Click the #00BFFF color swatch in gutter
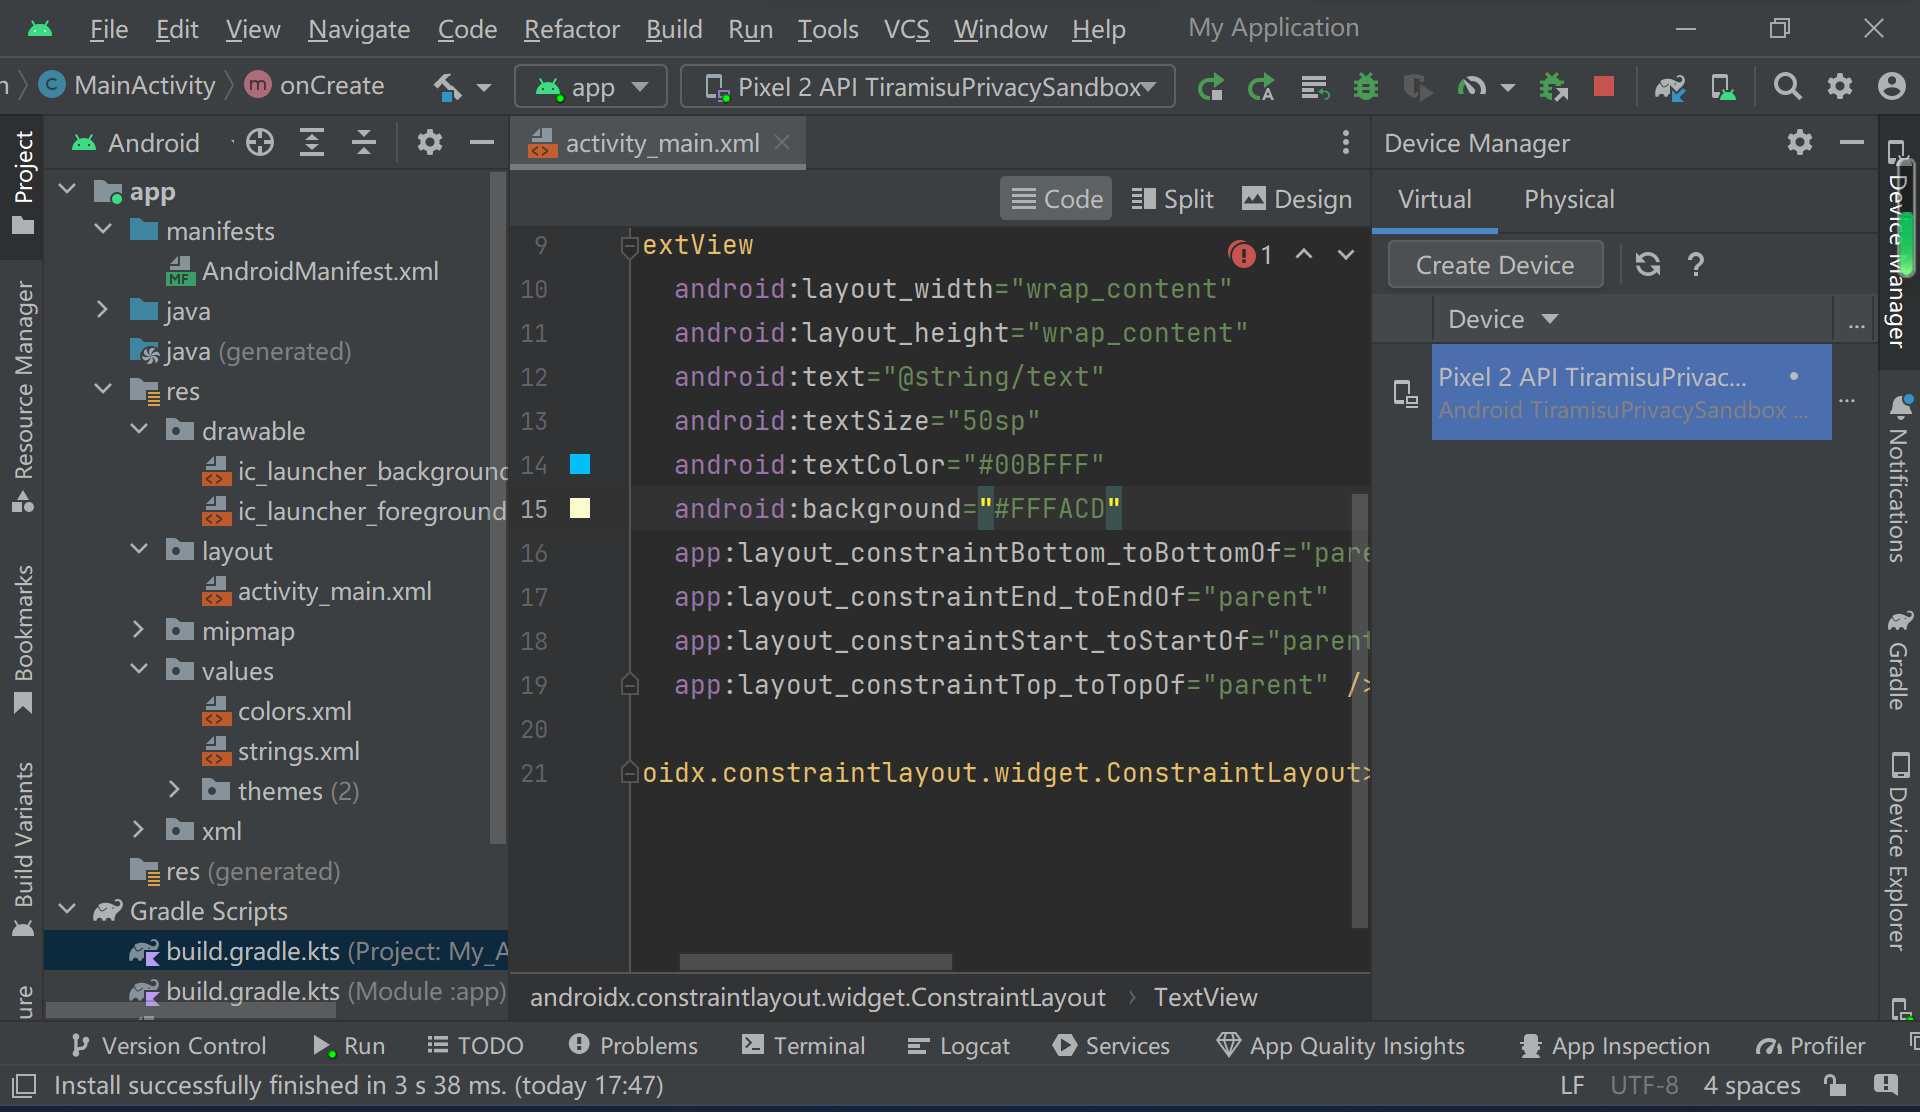The height and width of the screenshot is (1112, 1920). click(580, 464)
